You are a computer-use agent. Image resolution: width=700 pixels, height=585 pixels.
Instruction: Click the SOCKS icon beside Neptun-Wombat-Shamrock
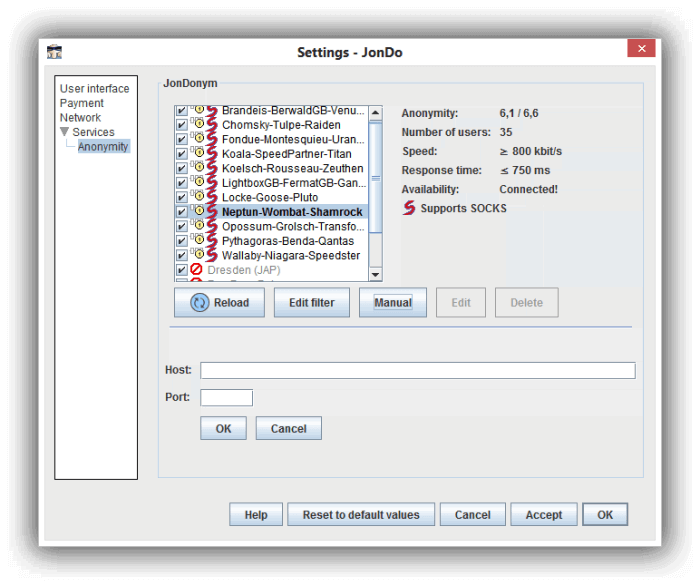click(x=212, y=212)
